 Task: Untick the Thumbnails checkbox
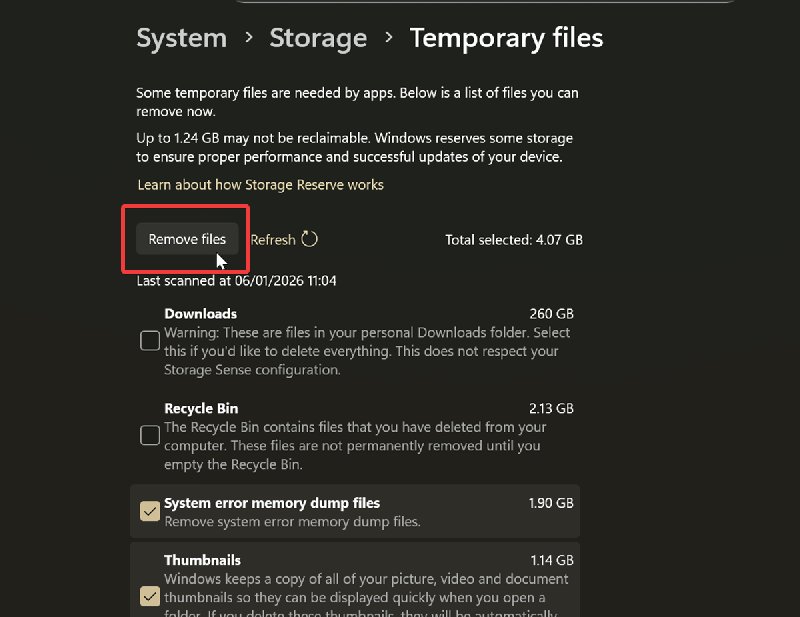[x=150, y=597]
